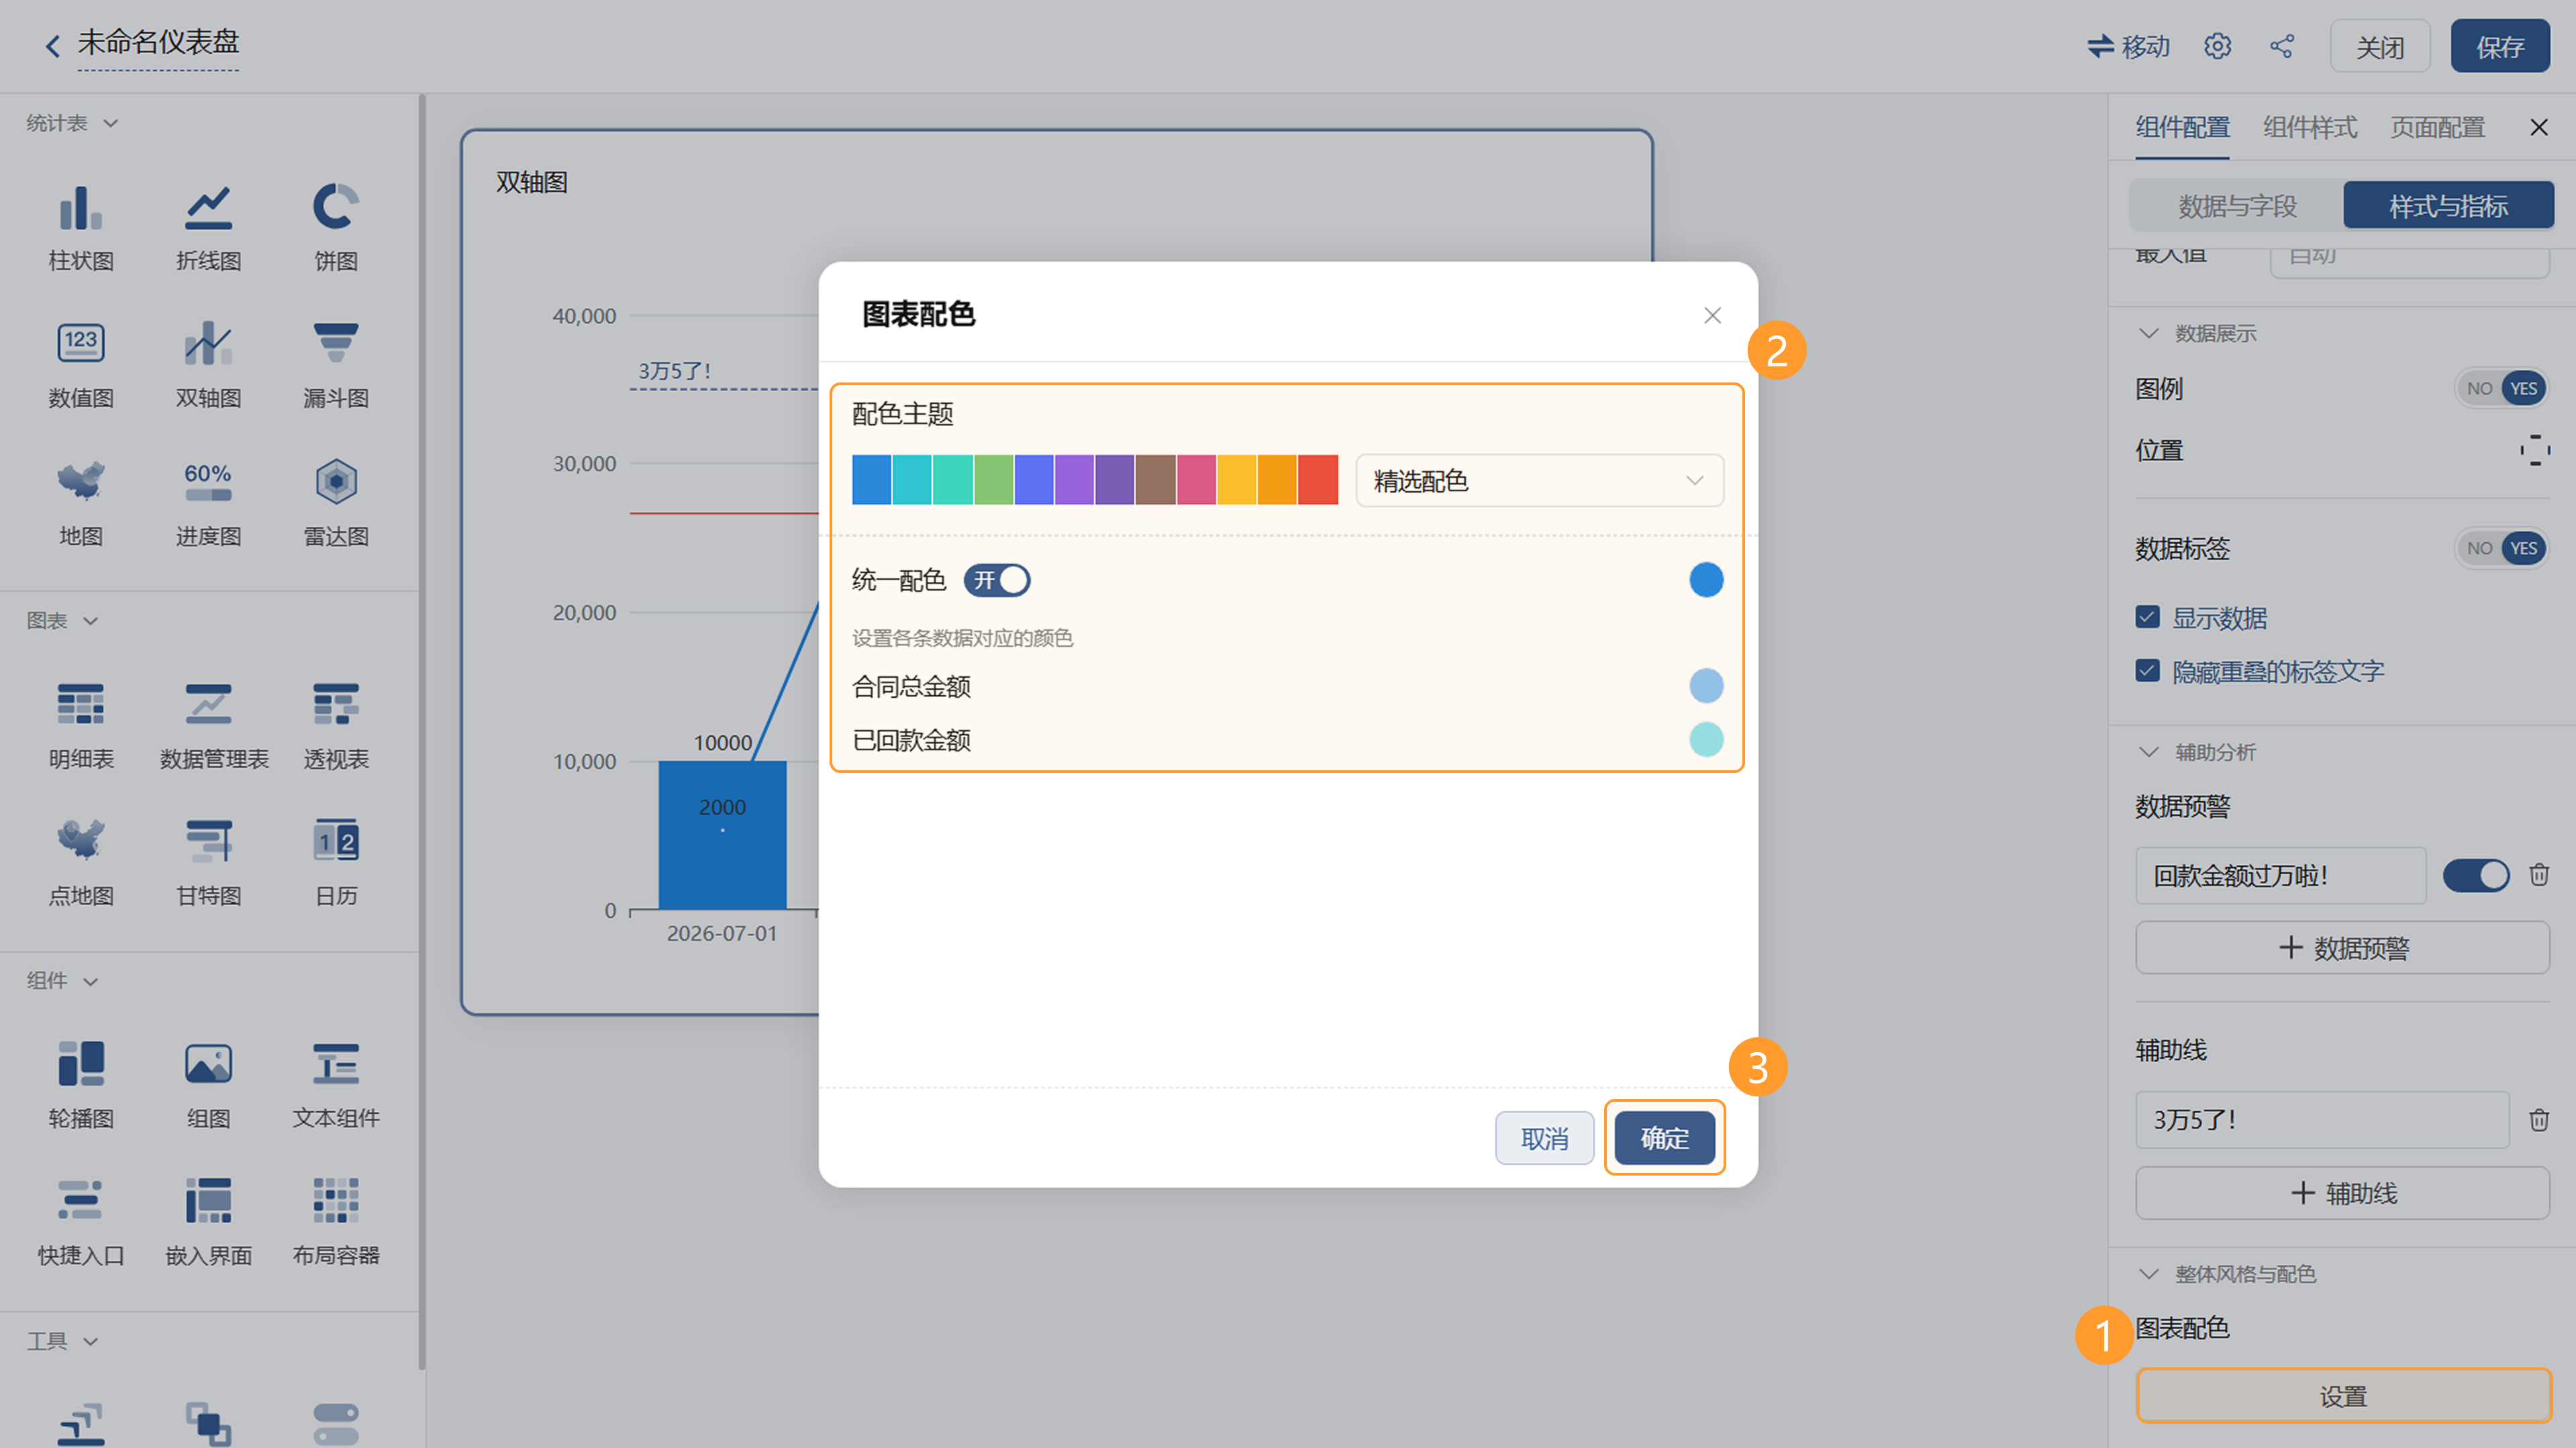Click the 关闭 button in header
Viewport: 2576px width, 1448px height.
(x=2380, y=46)
